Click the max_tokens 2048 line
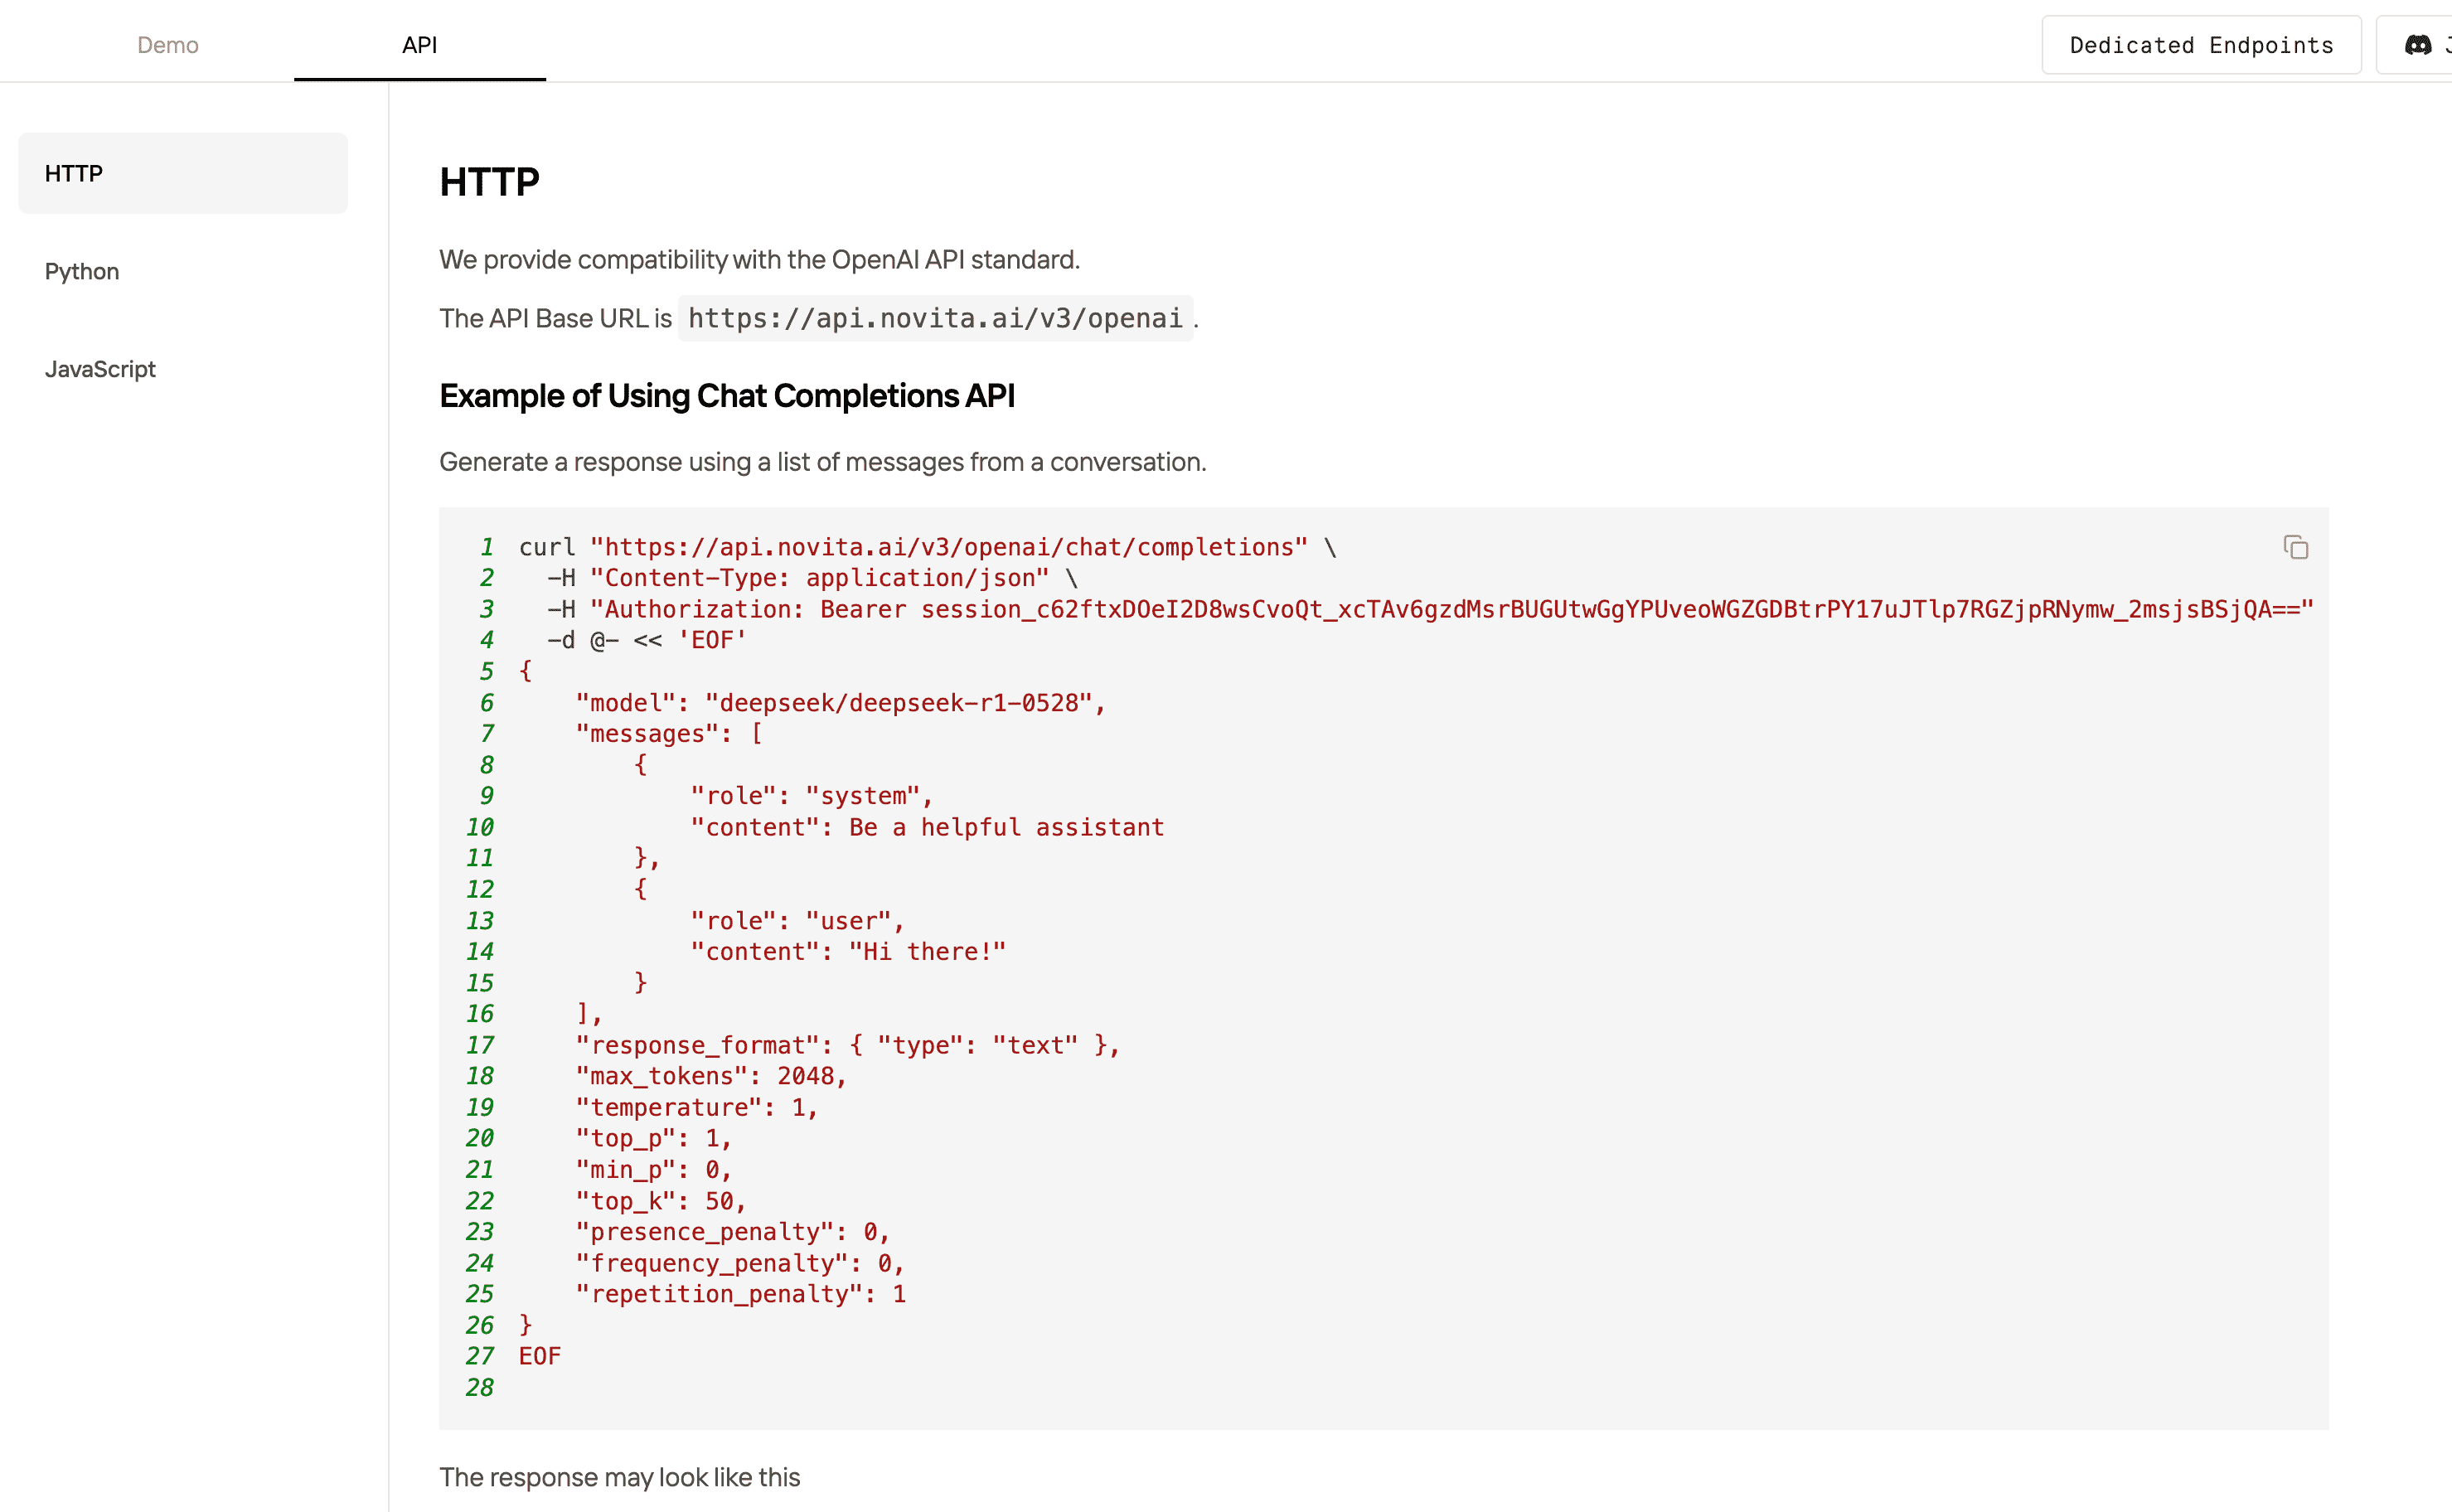2452x1512 pixels. pyautogui.click(x=712, y=1076)
